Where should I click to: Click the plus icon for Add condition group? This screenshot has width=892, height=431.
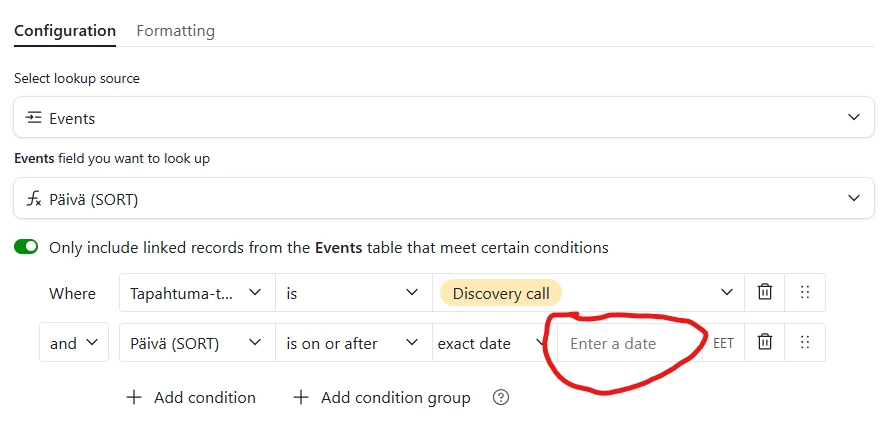pos(300,397)
